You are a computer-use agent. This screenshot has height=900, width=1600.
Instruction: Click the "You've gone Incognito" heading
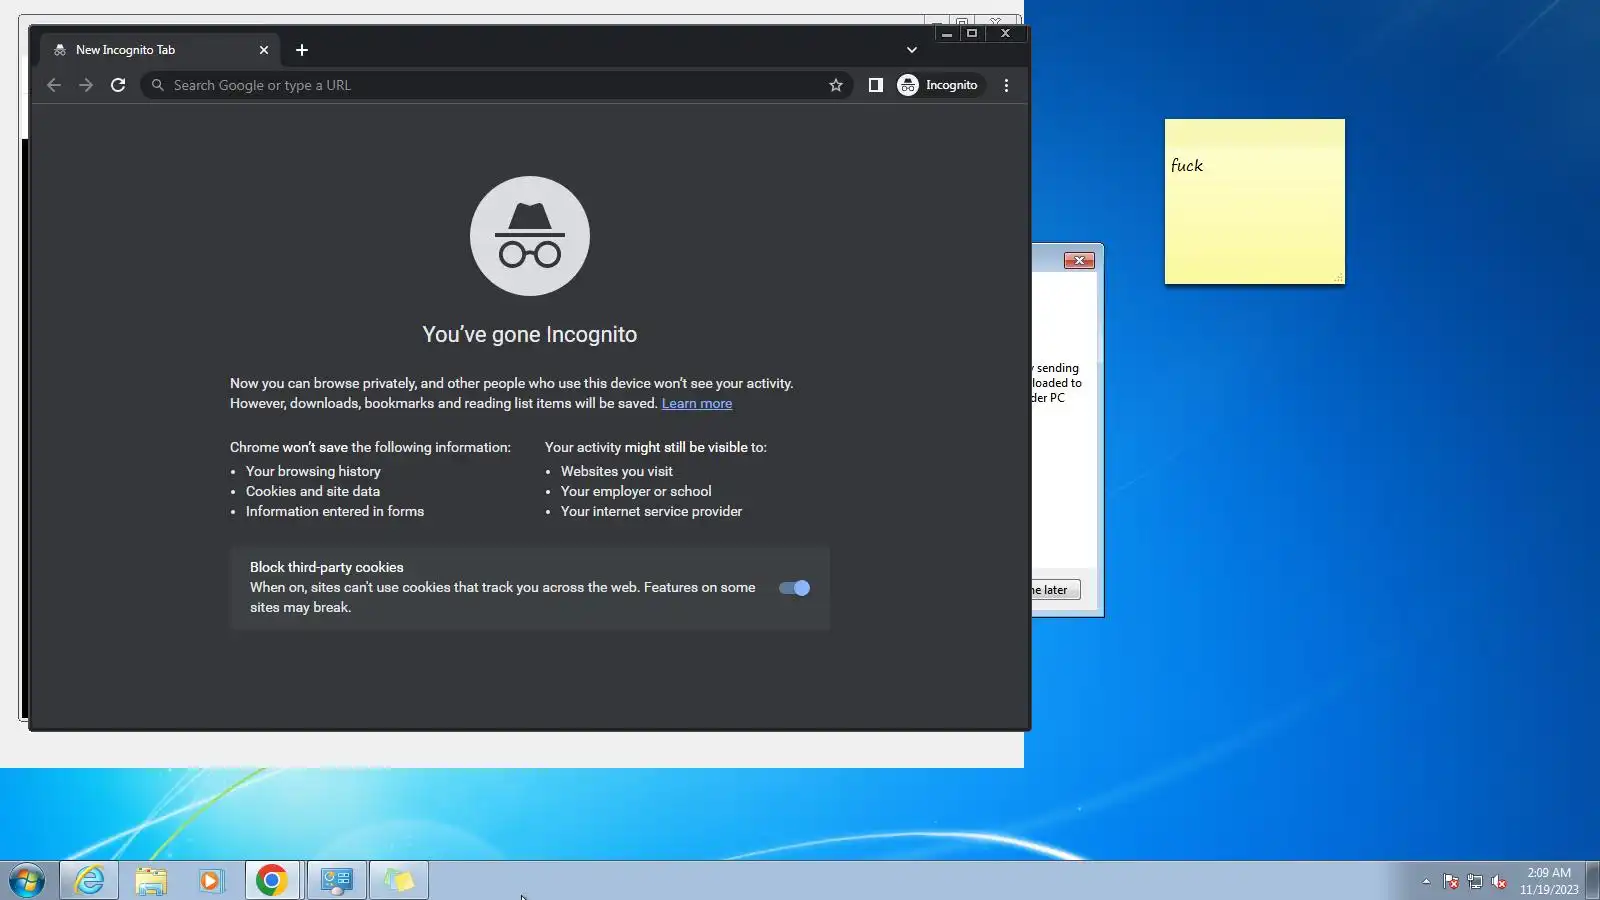[x=530, y=335]
